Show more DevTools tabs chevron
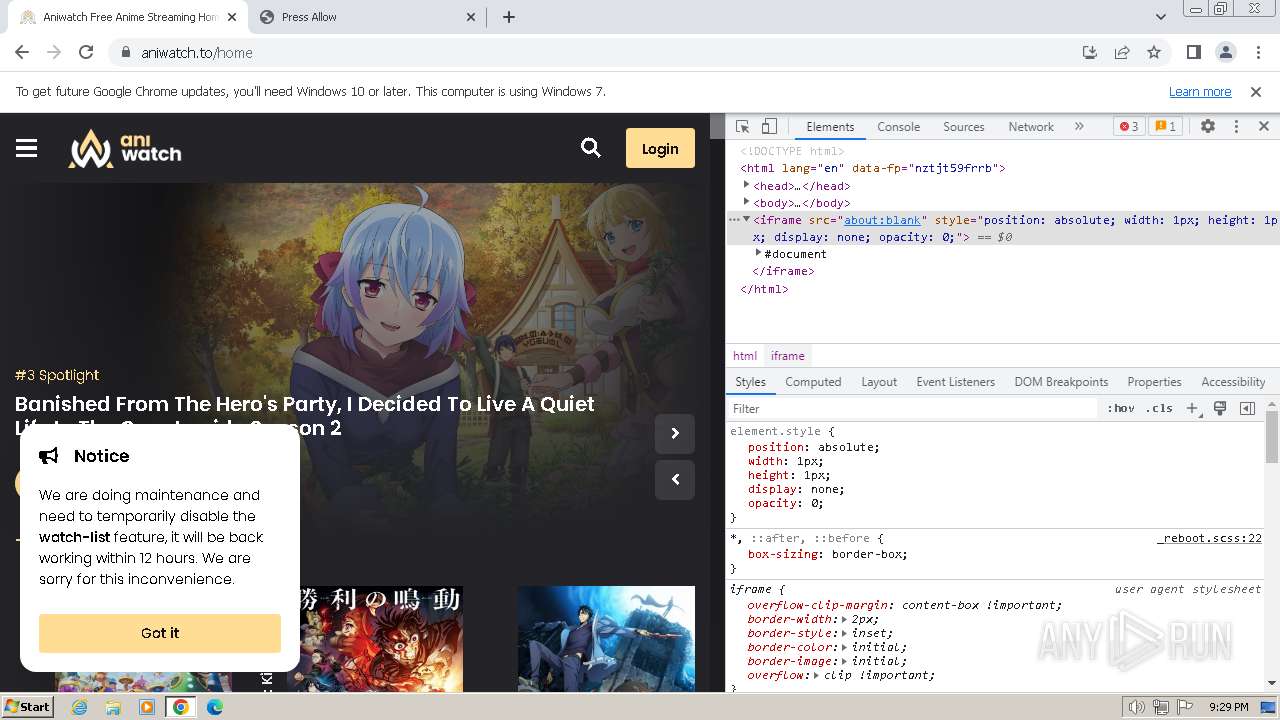The height and width of the screenshot is (720, 1280). pos(1079,127)
